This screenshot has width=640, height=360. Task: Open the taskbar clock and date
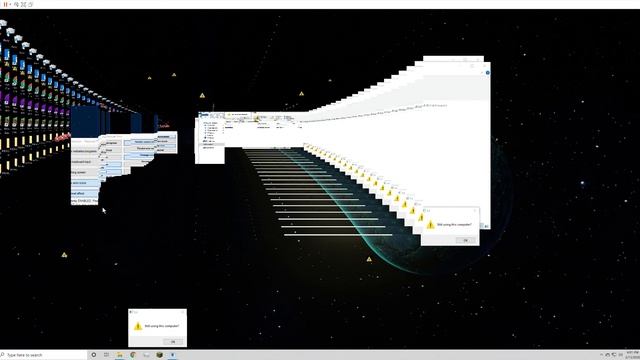click(x=632, y=355)
